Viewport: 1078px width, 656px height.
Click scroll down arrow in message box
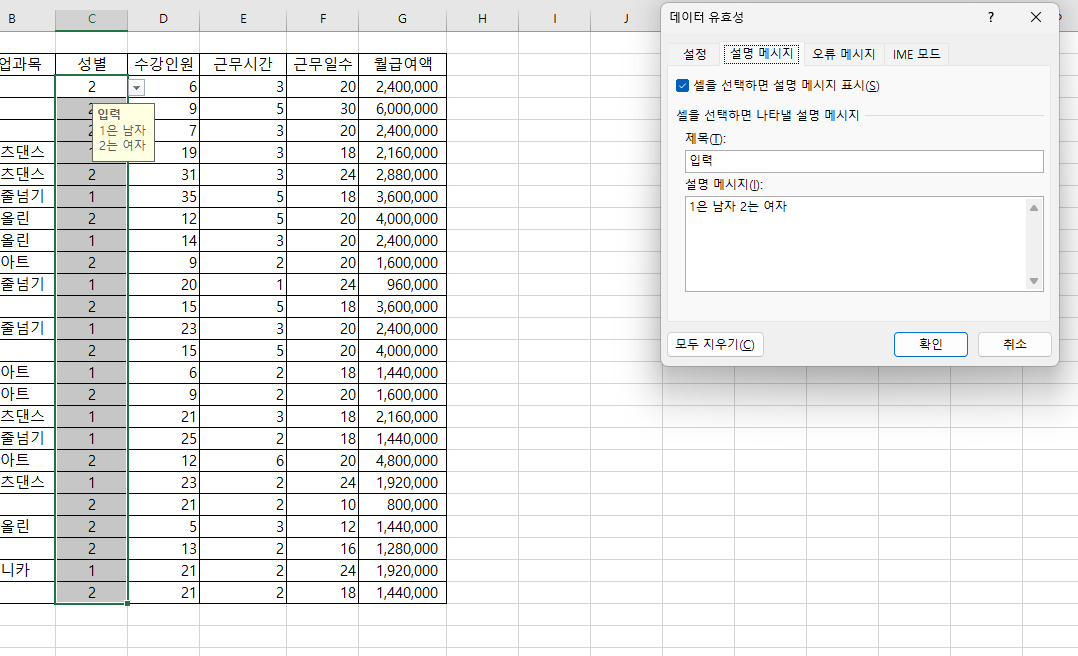click(1034, 281)
